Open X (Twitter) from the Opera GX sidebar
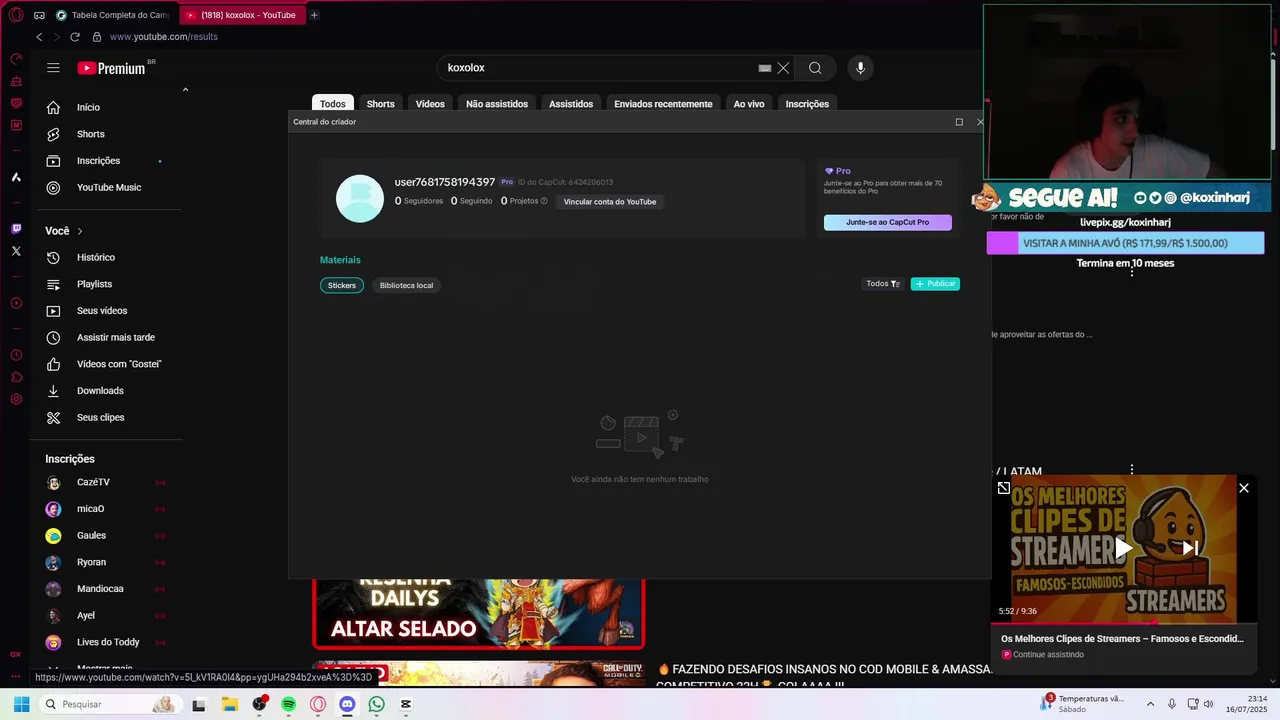Viewport: 1280px width, 720px height. [x=16, y=251]
